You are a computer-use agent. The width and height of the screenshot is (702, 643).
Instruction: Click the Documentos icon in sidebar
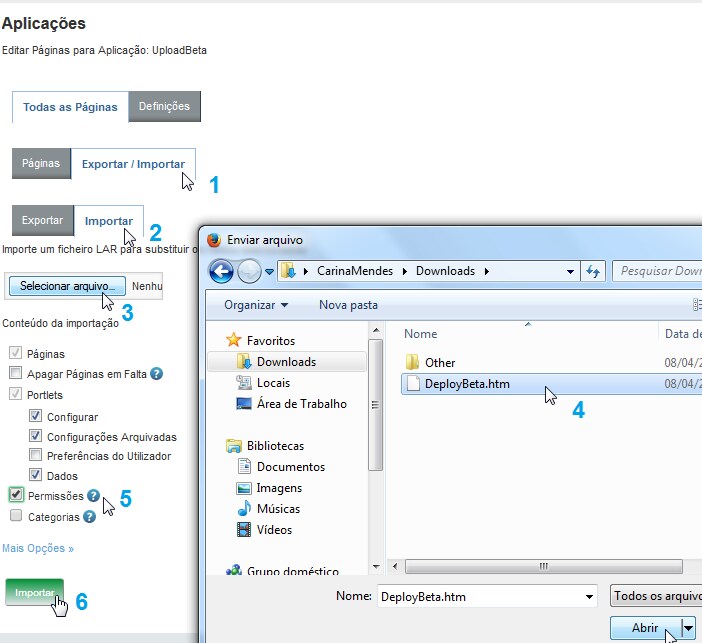coord(244,467)
